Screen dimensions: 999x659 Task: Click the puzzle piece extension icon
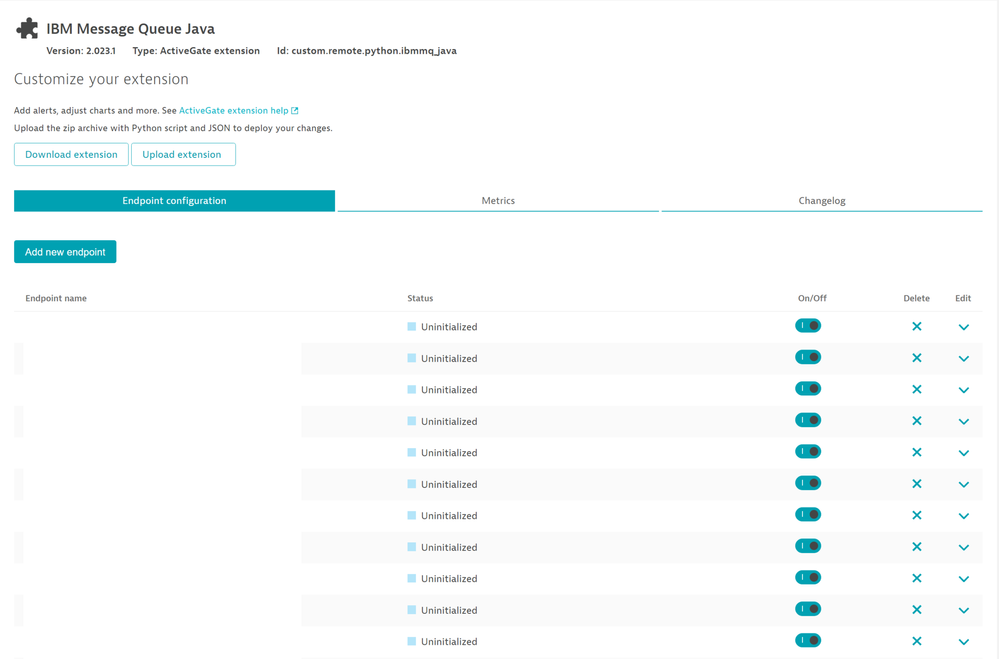click(x=27, y=29)
